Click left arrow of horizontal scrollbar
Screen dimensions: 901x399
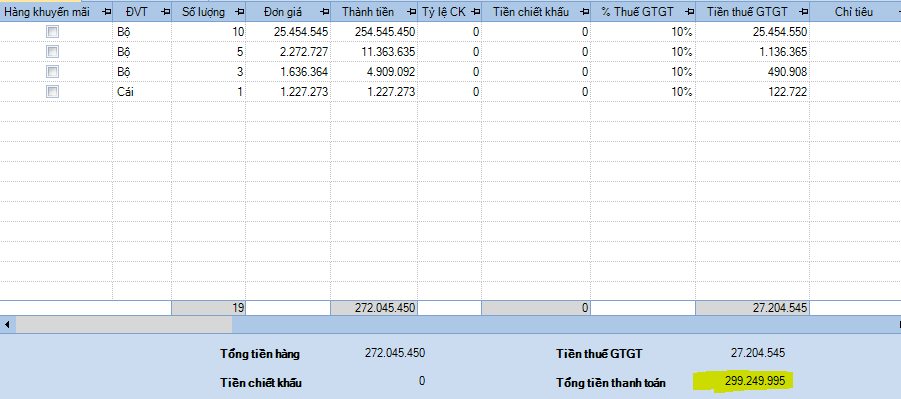point(6,325)
